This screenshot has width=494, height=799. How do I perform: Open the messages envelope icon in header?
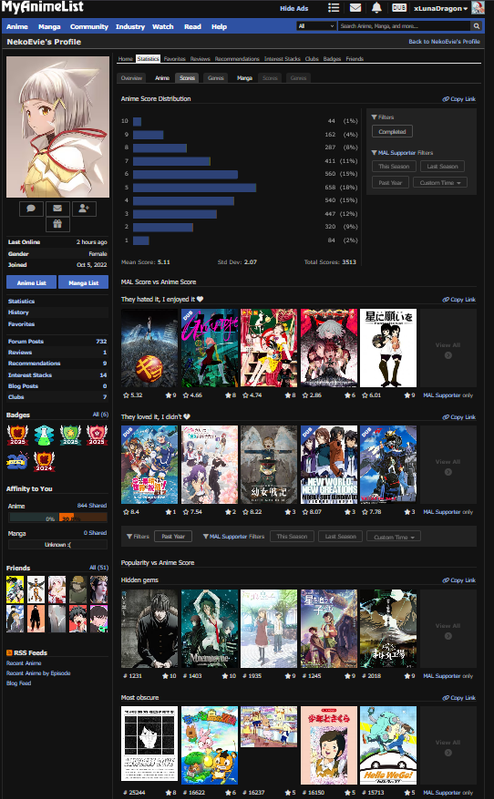(355, 8)
